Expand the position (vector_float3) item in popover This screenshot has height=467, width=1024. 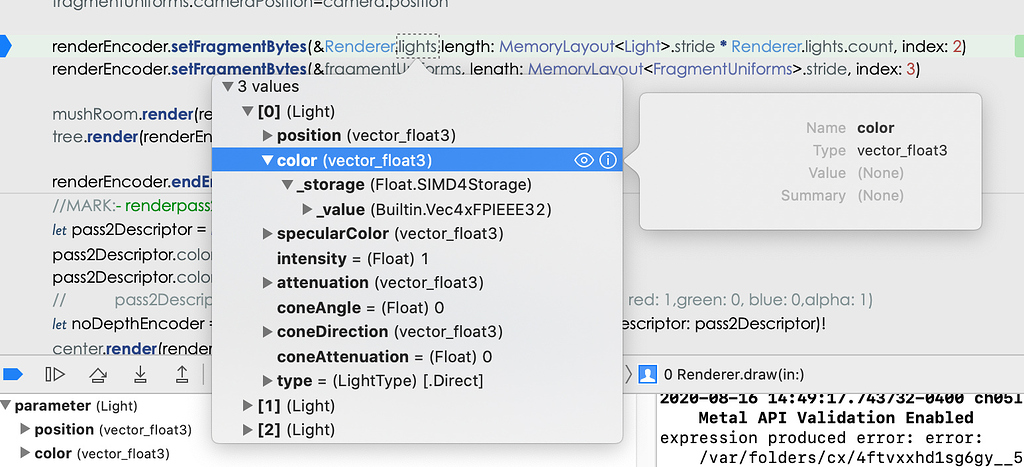[x=267, y=135]
